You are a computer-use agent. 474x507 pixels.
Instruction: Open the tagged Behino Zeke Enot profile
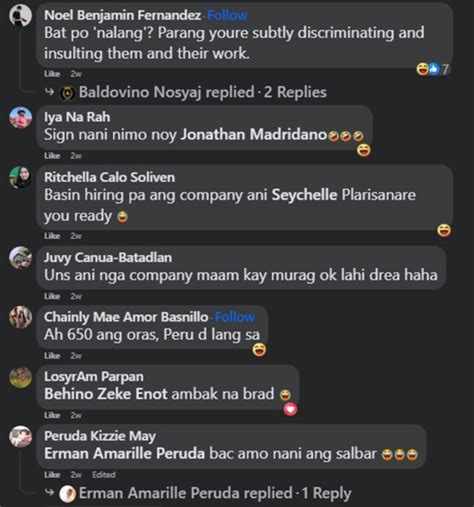tap(106, 394)
